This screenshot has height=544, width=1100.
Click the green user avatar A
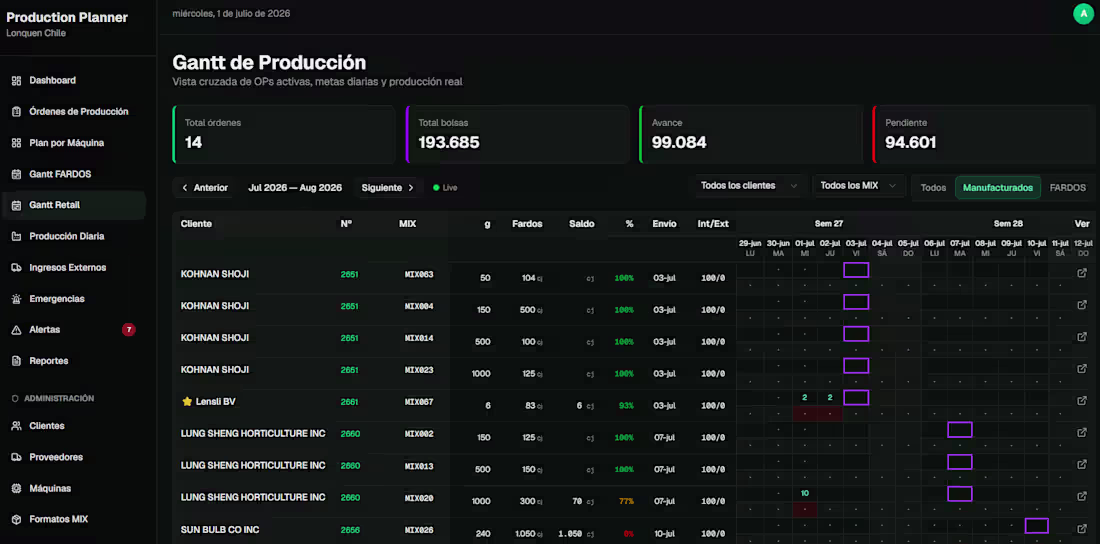(x=1083, y=13)
